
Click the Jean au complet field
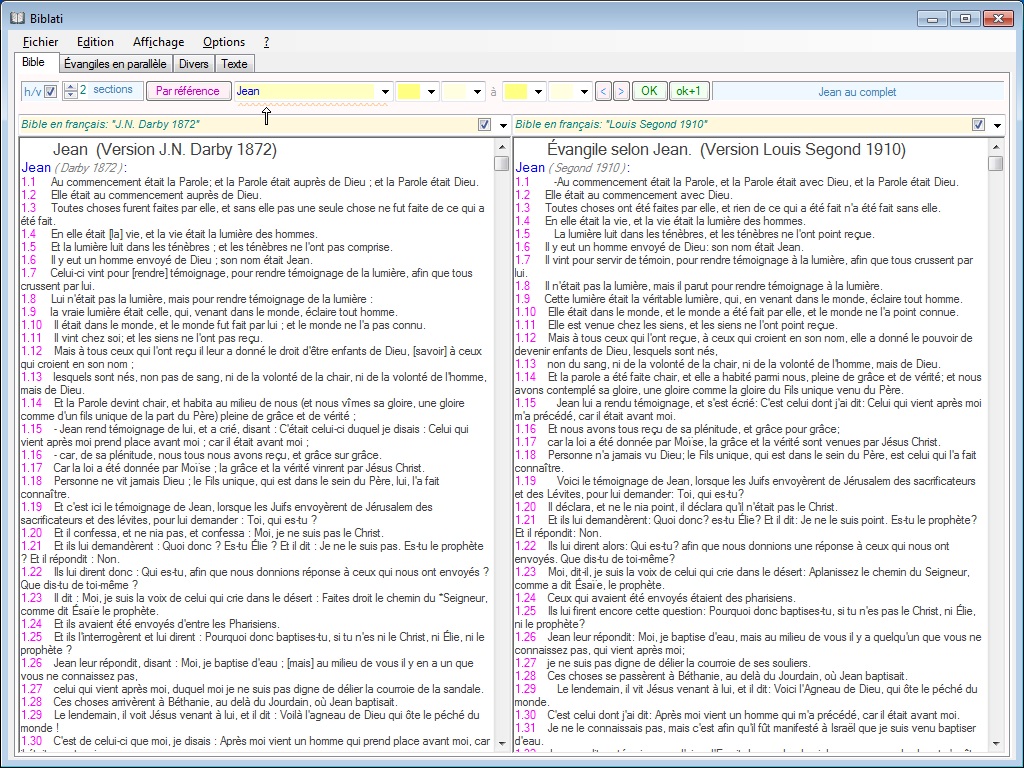coord(857,92)
